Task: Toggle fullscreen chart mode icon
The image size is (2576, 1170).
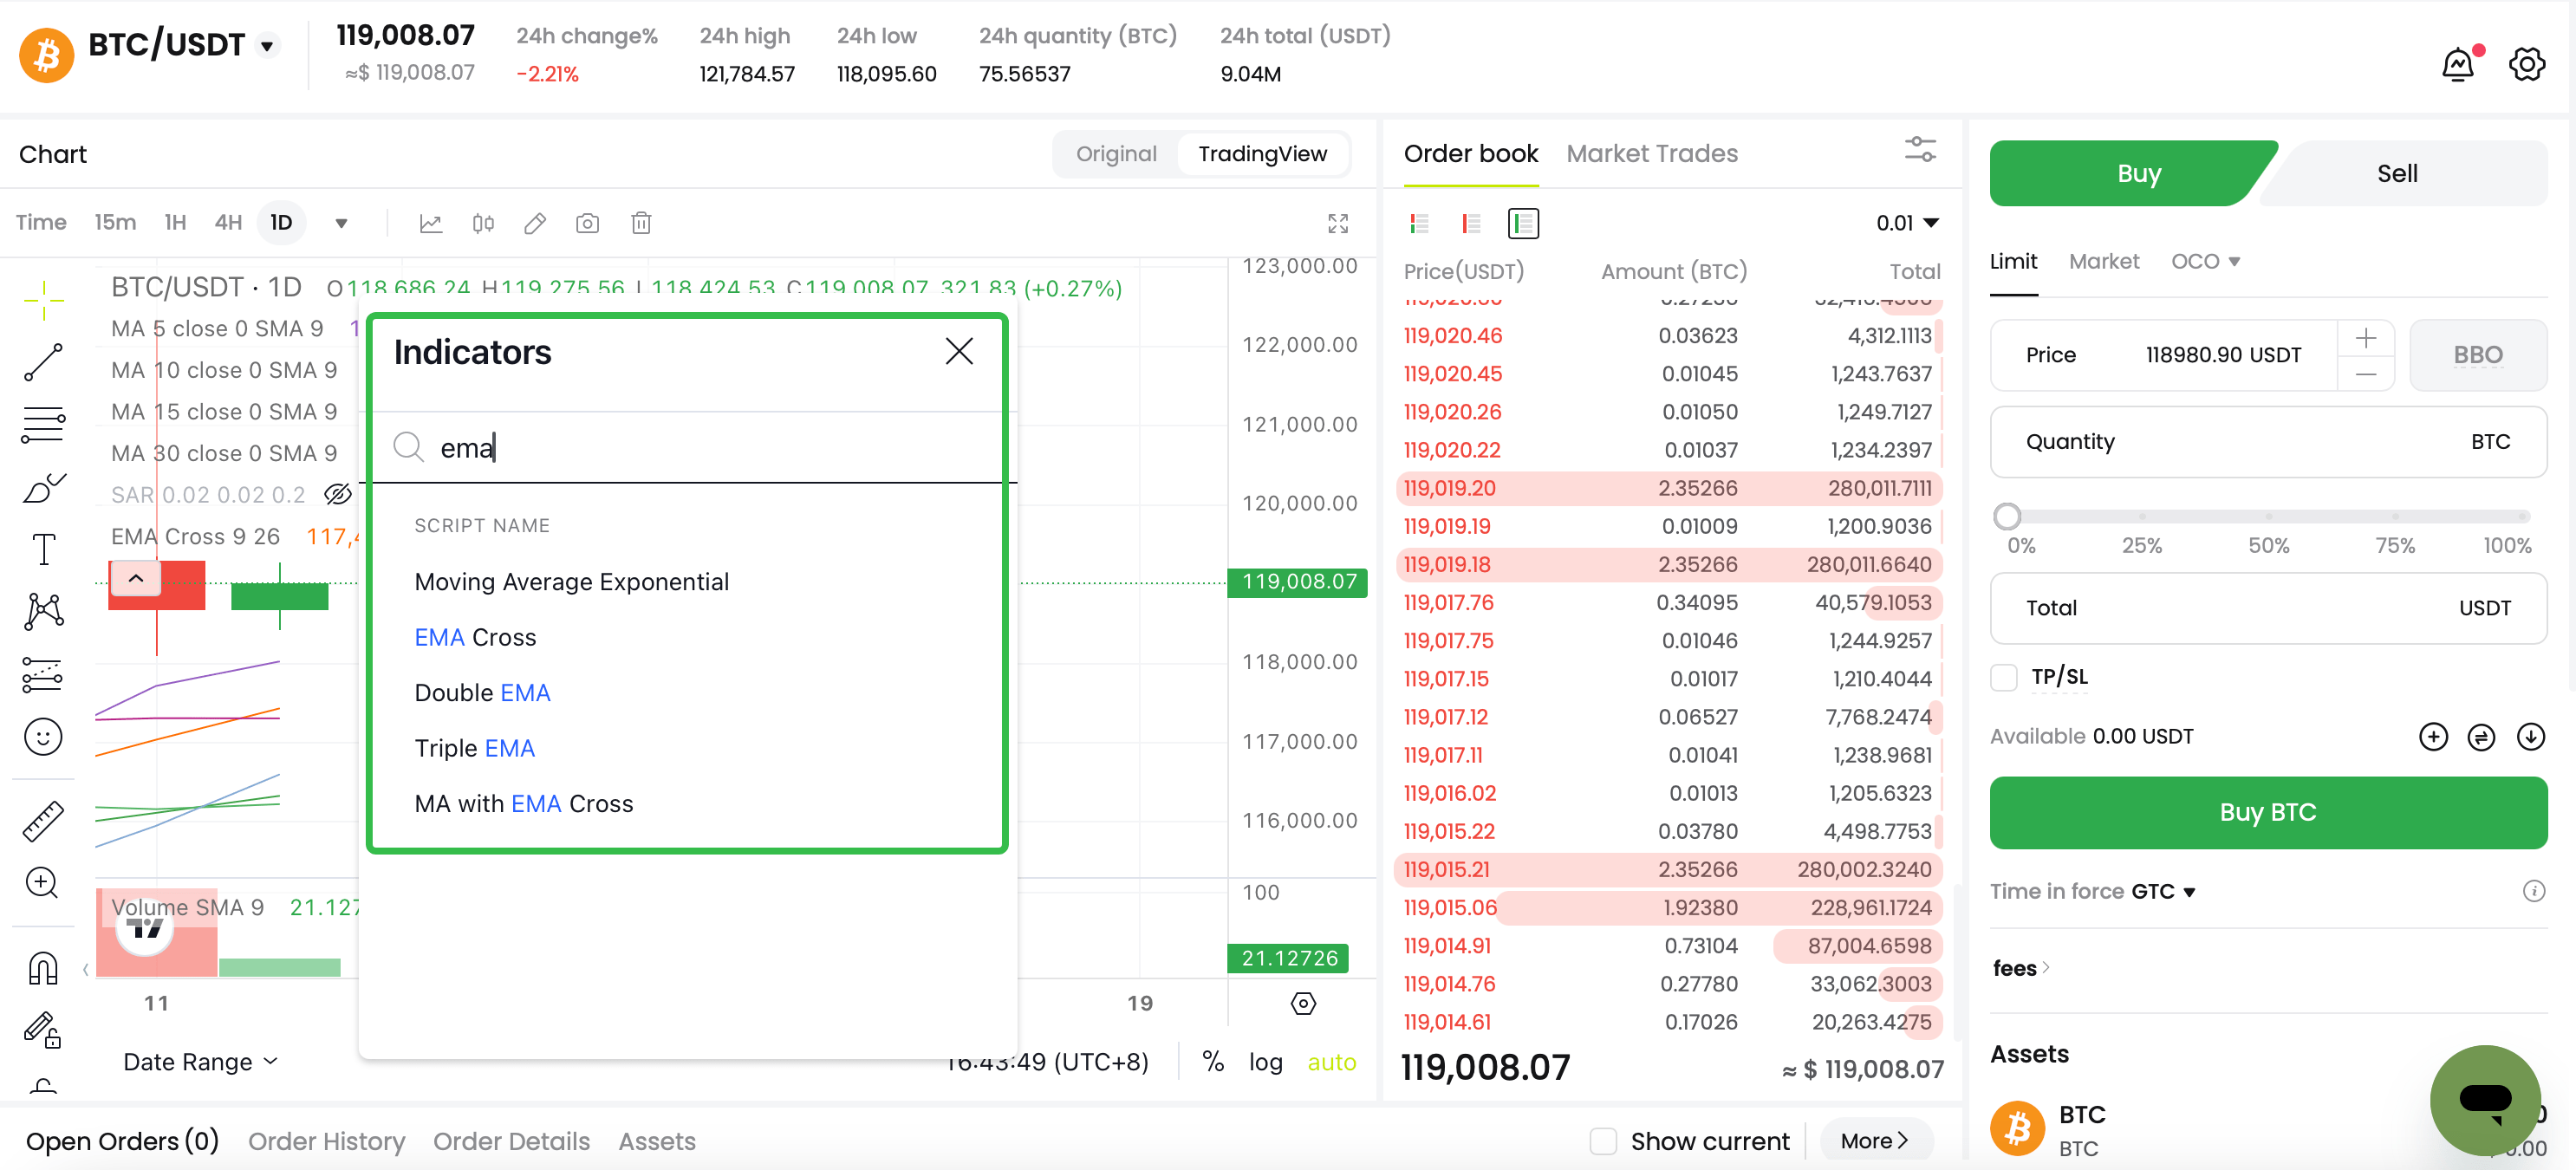Action: (1337, 223)
